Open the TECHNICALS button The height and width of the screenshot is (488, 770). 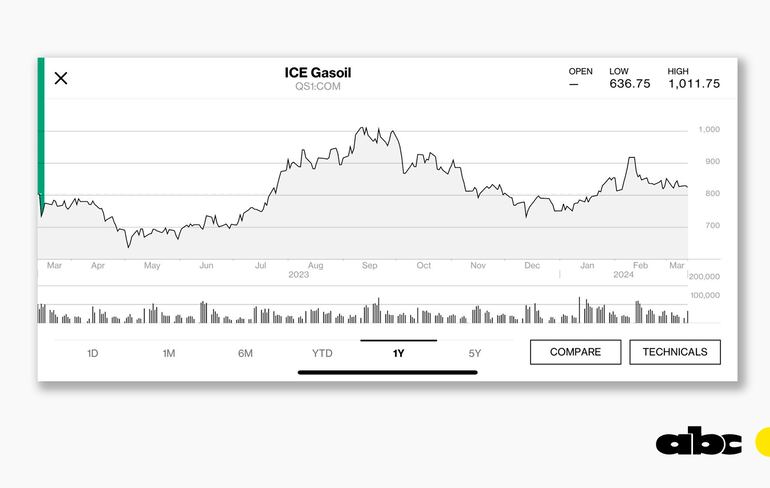(x=675, y=352)
